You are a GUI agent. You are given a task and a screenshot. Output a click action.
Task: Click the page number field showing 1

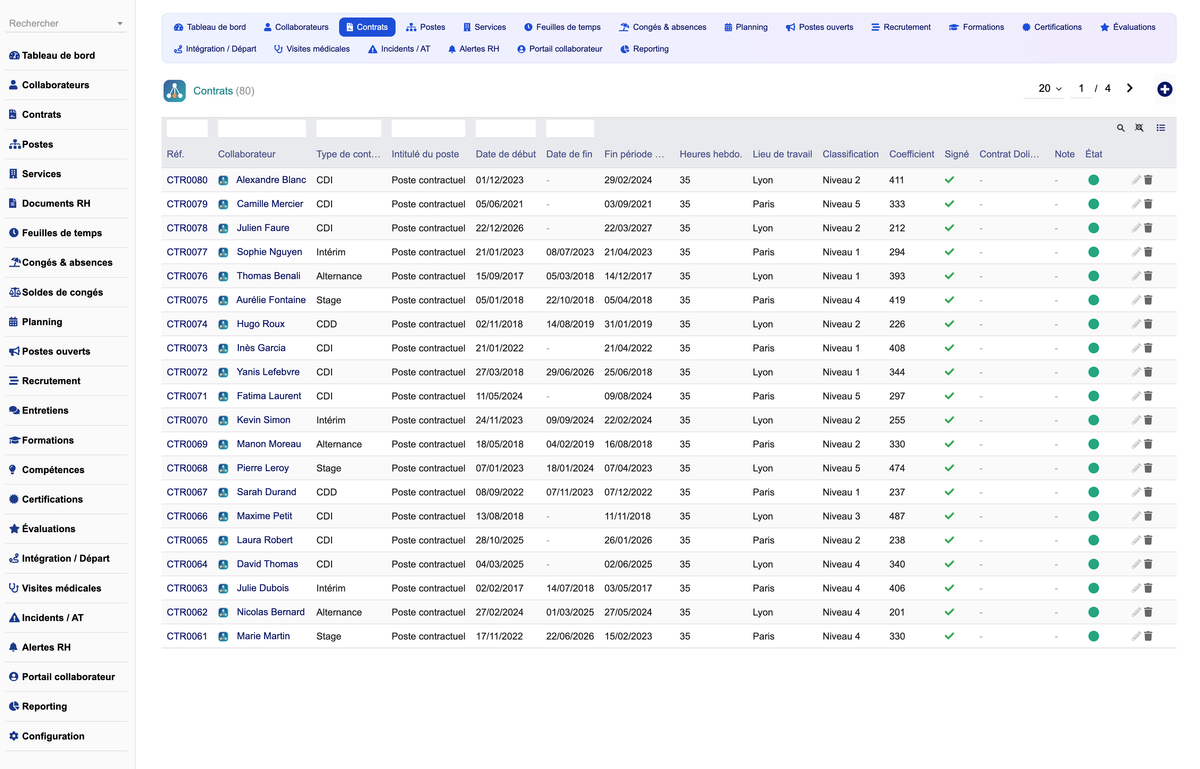tap(1080, 89)
